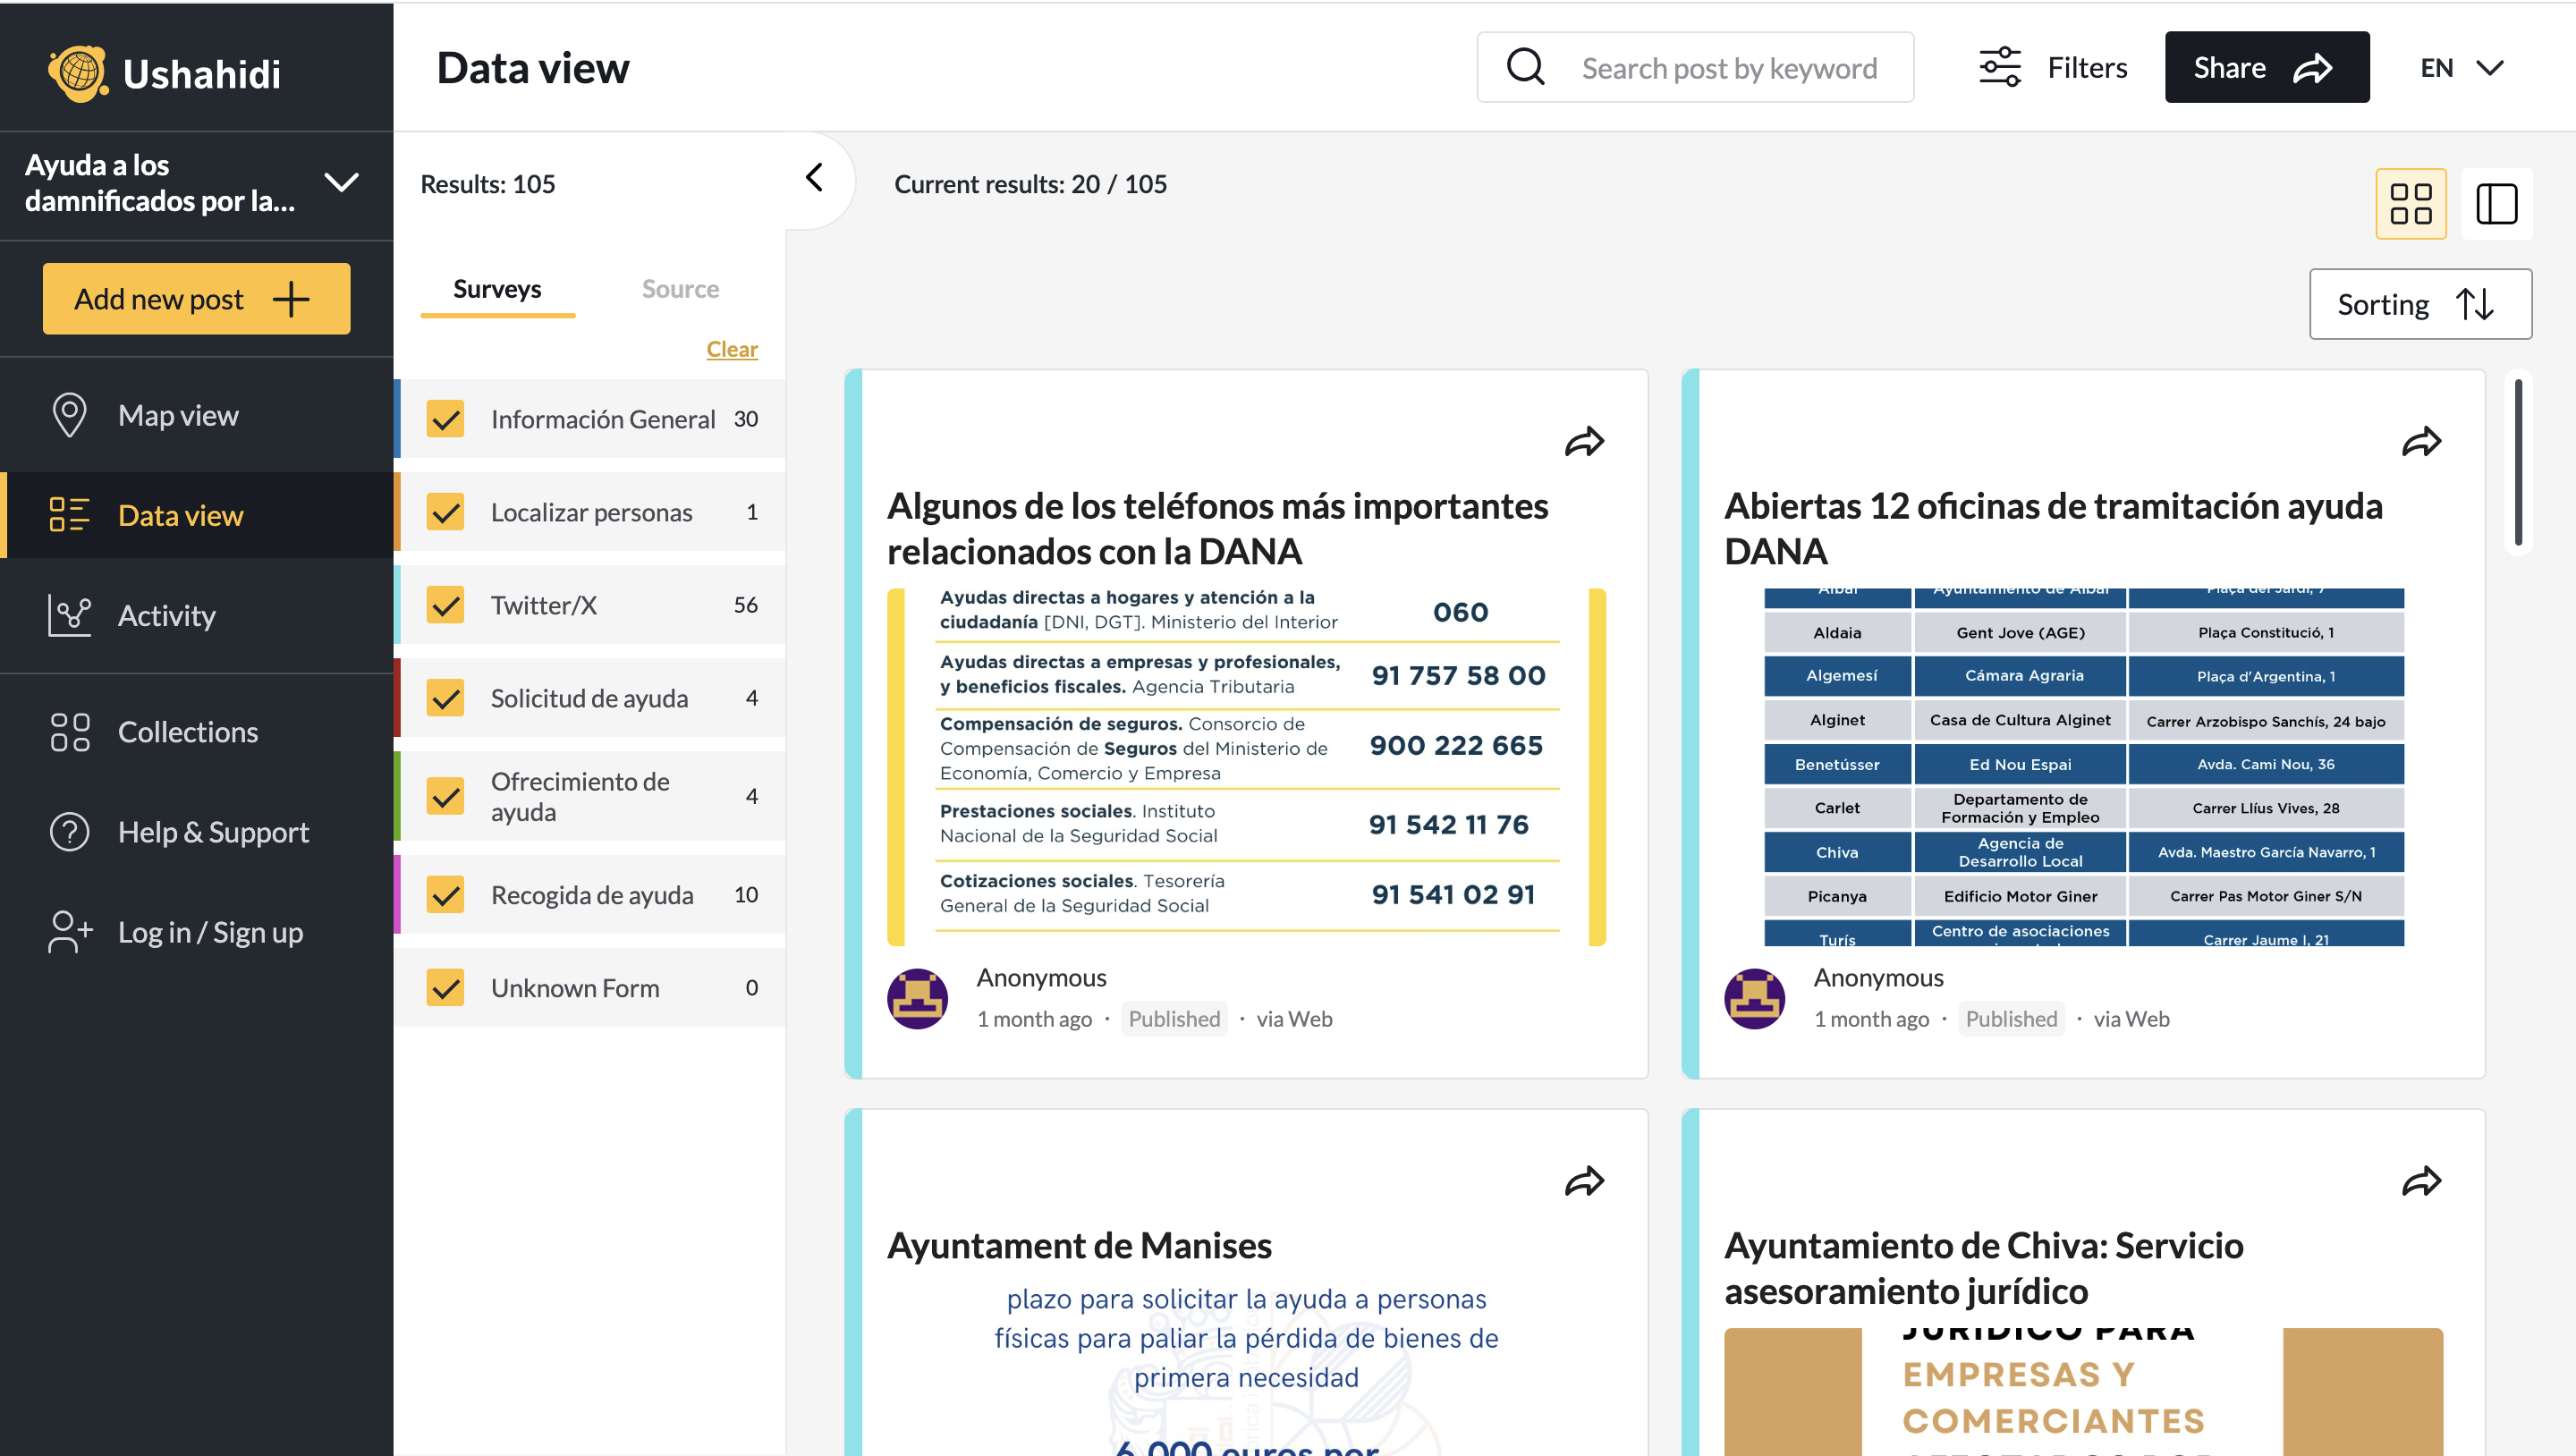Open the phone numbers image thumbnail

[1246, 767]
